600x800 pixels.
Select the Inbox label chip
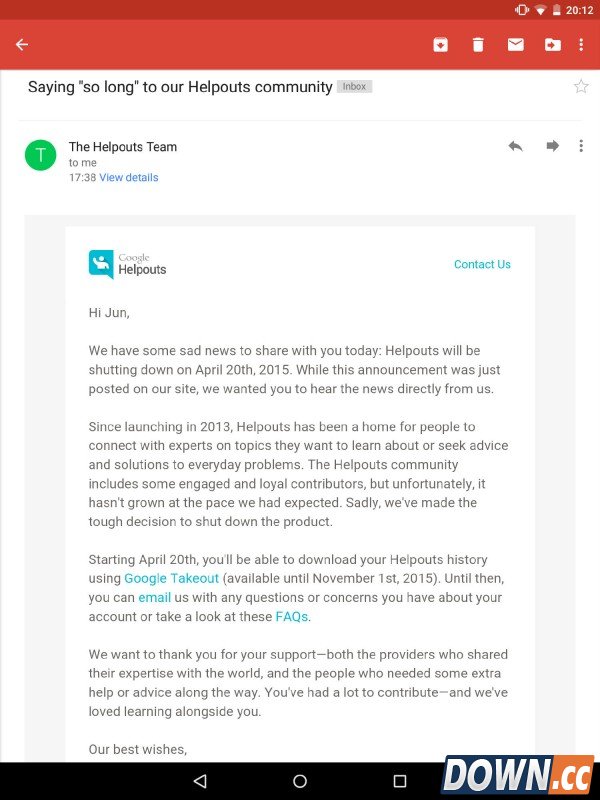coord(354,87)
